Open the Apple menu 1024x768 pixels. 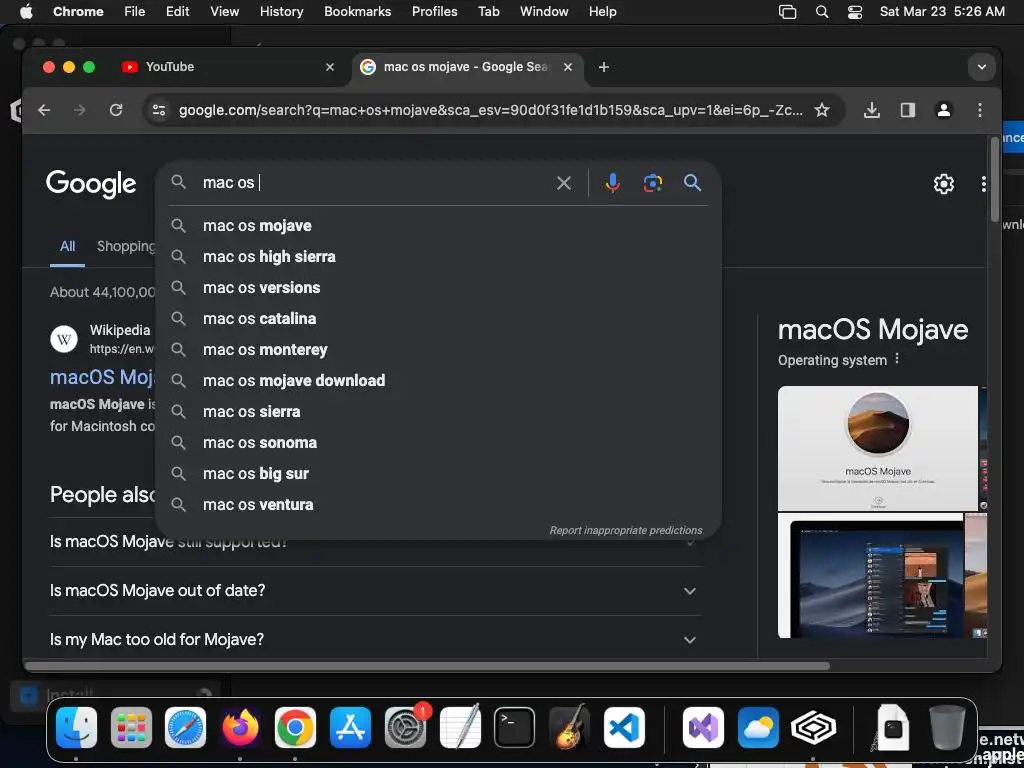[26, 12]
